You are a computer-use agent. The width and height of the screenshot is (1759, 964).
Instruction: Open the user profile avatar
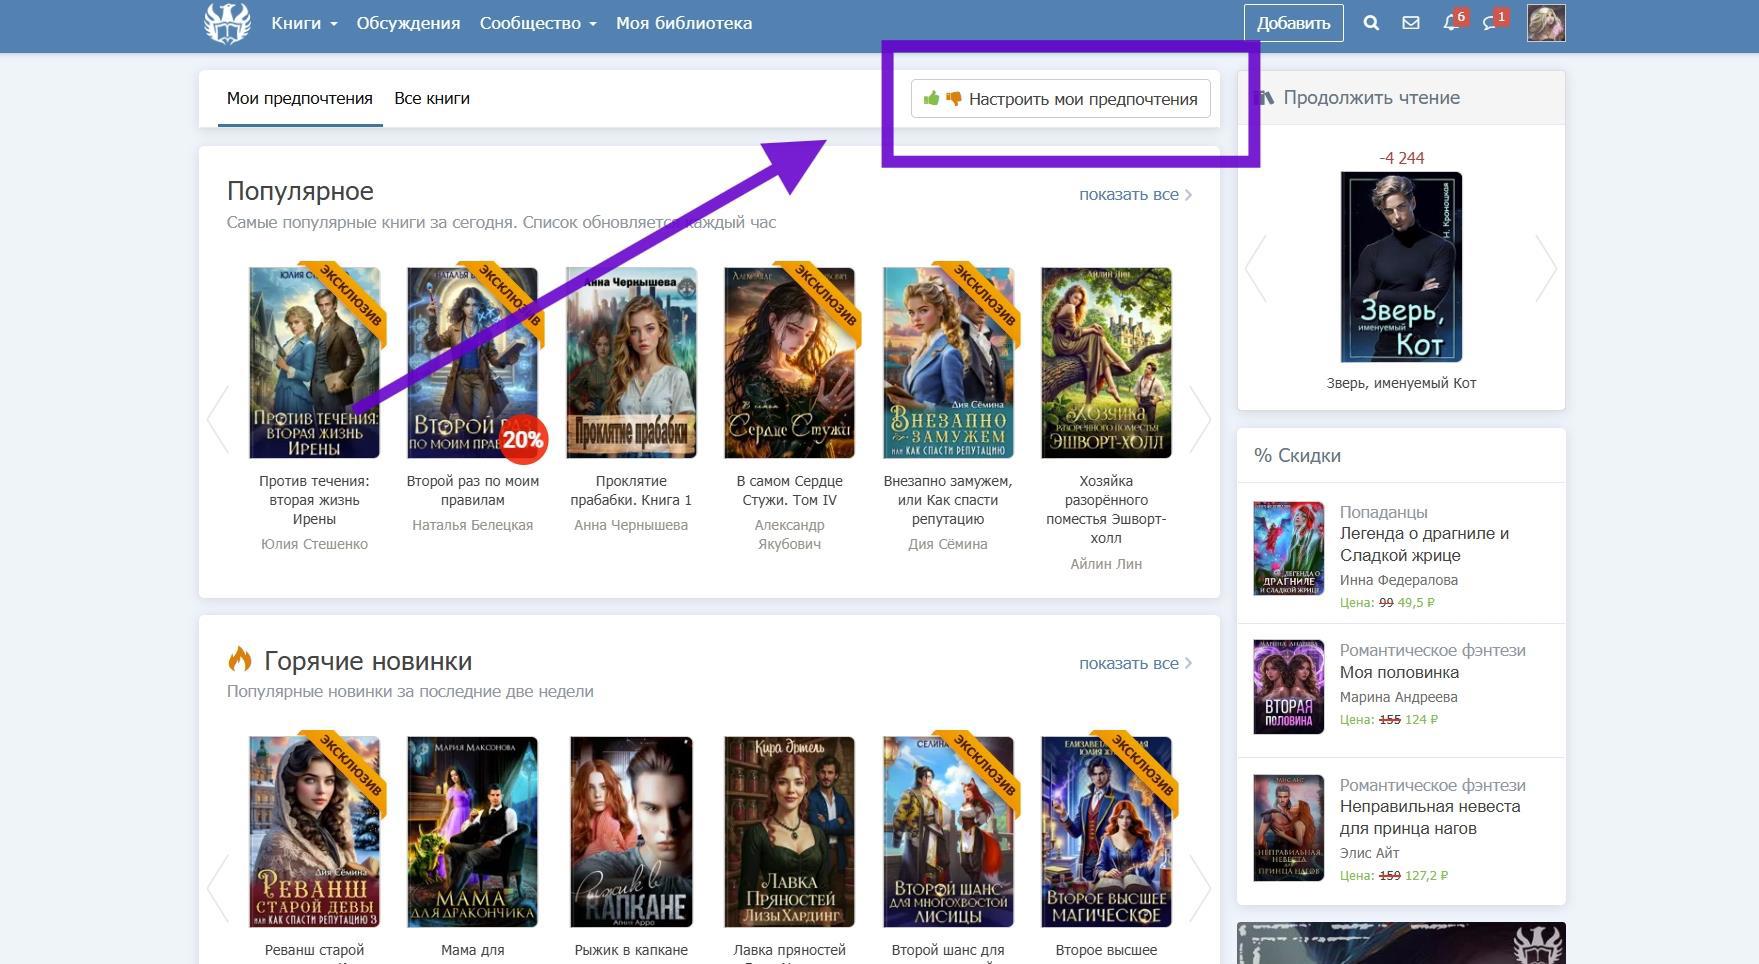[x=1545, y=23]
